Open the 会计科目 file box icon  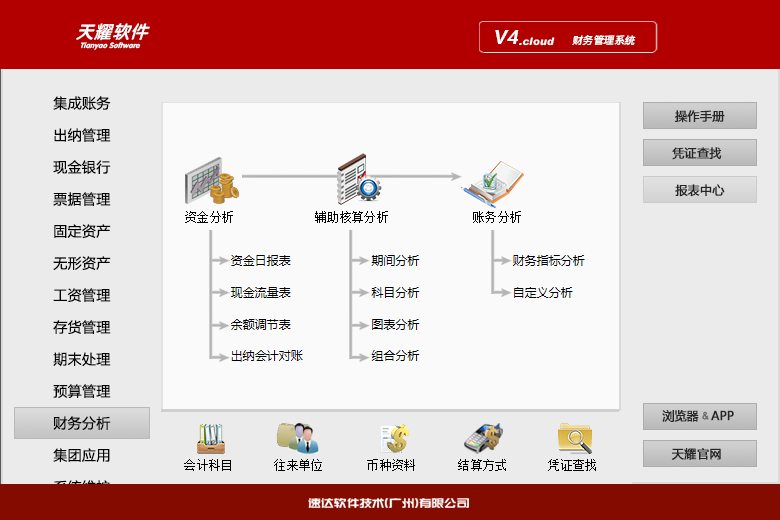(210, 438)
